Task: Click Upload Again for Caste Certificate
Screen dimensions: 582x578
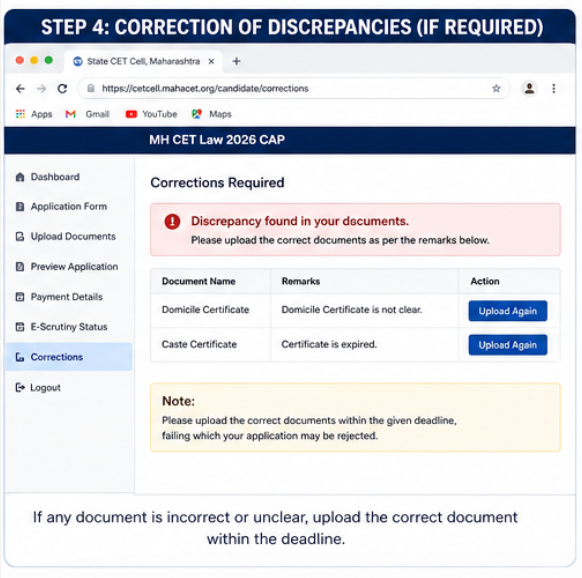Action: [x=507, y=345]
